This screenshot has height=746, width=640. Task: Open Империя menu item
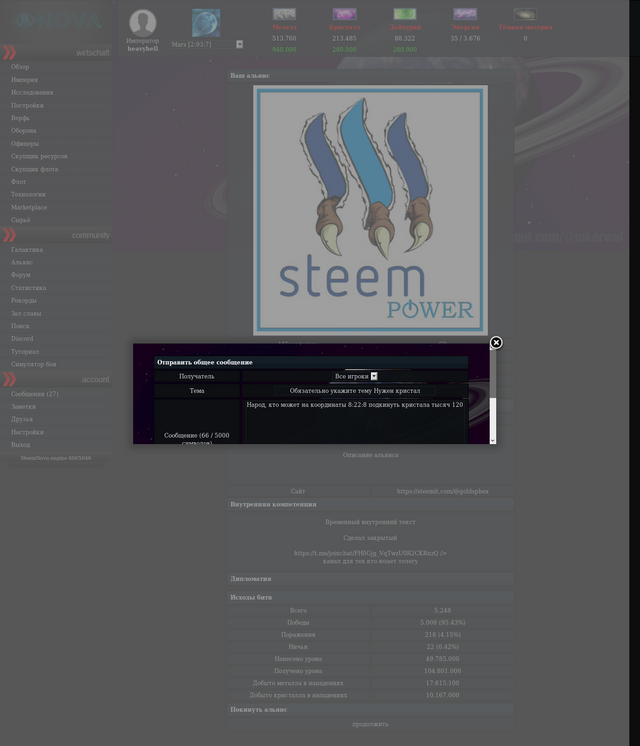(x=24, y=79)
